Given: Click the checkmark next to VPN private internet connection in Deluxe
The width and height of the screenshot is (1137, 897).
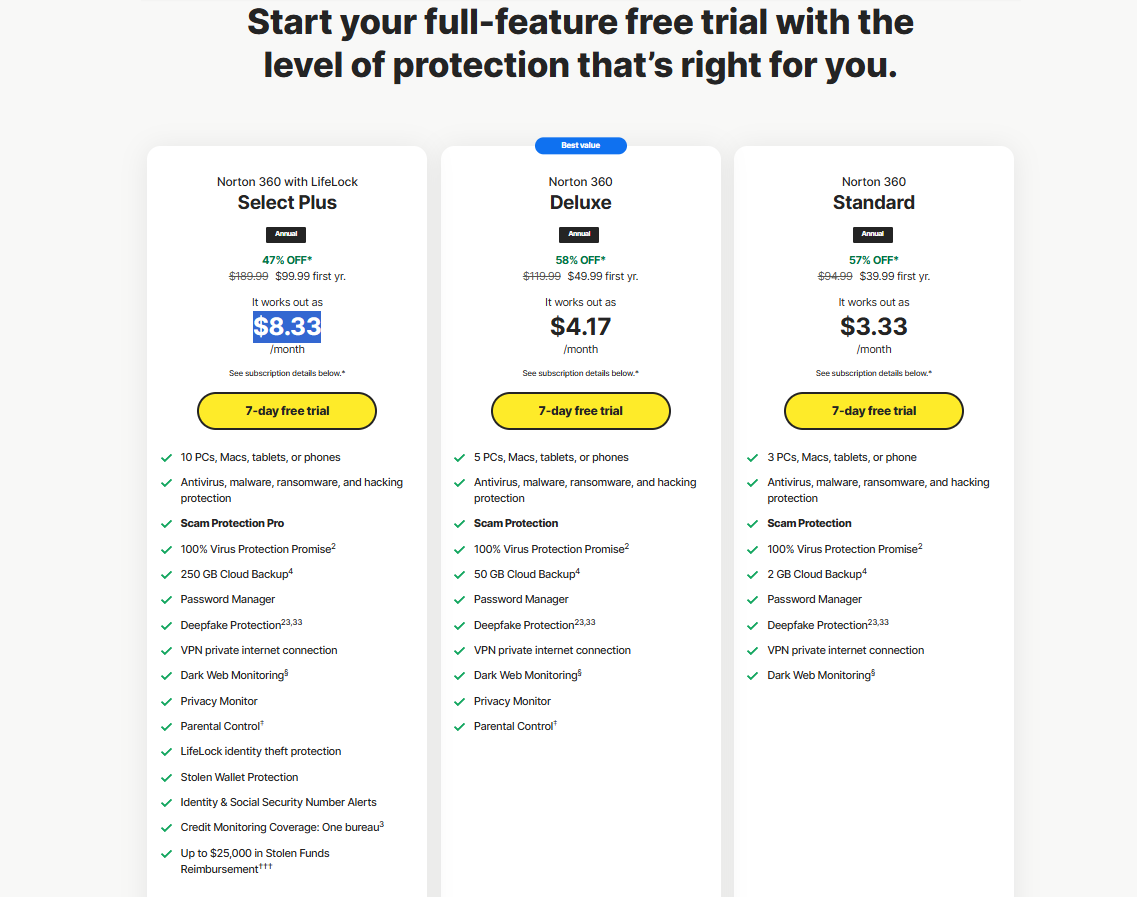Looking at the screenshot, I should (460, 650).
